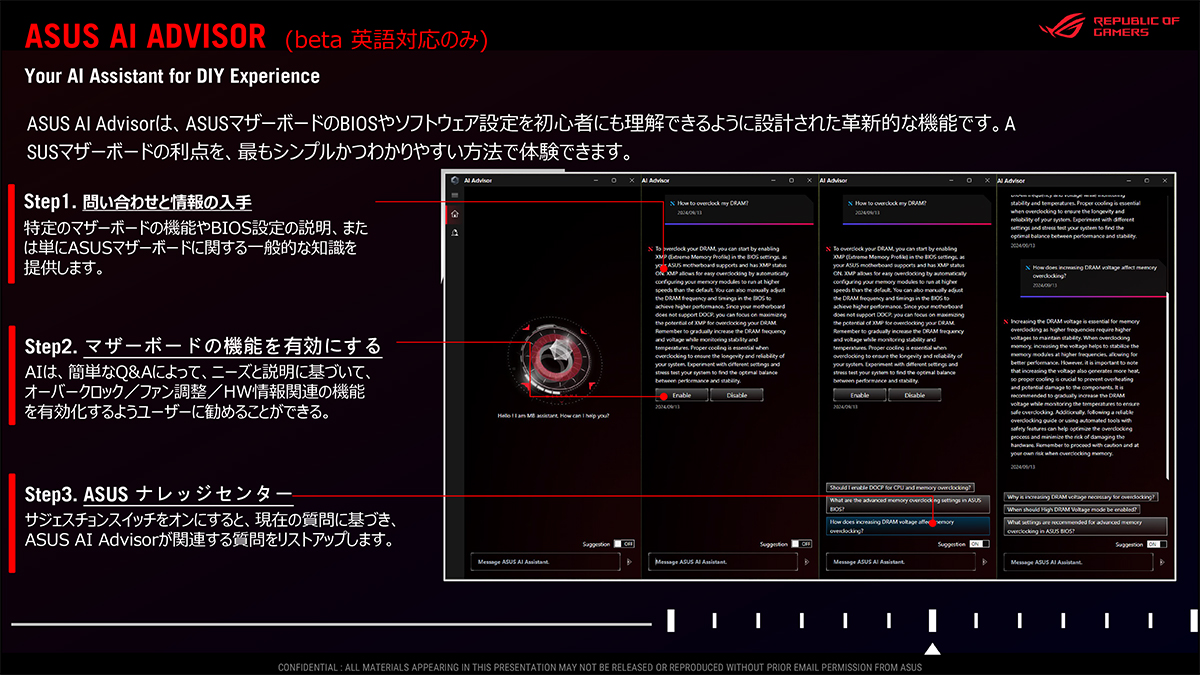Image resolution: width=1200 pixels, height=675 pixels.
Task: Click Enable in the chat window with Suggestion OFF
Action: click(x=681, y=395)
